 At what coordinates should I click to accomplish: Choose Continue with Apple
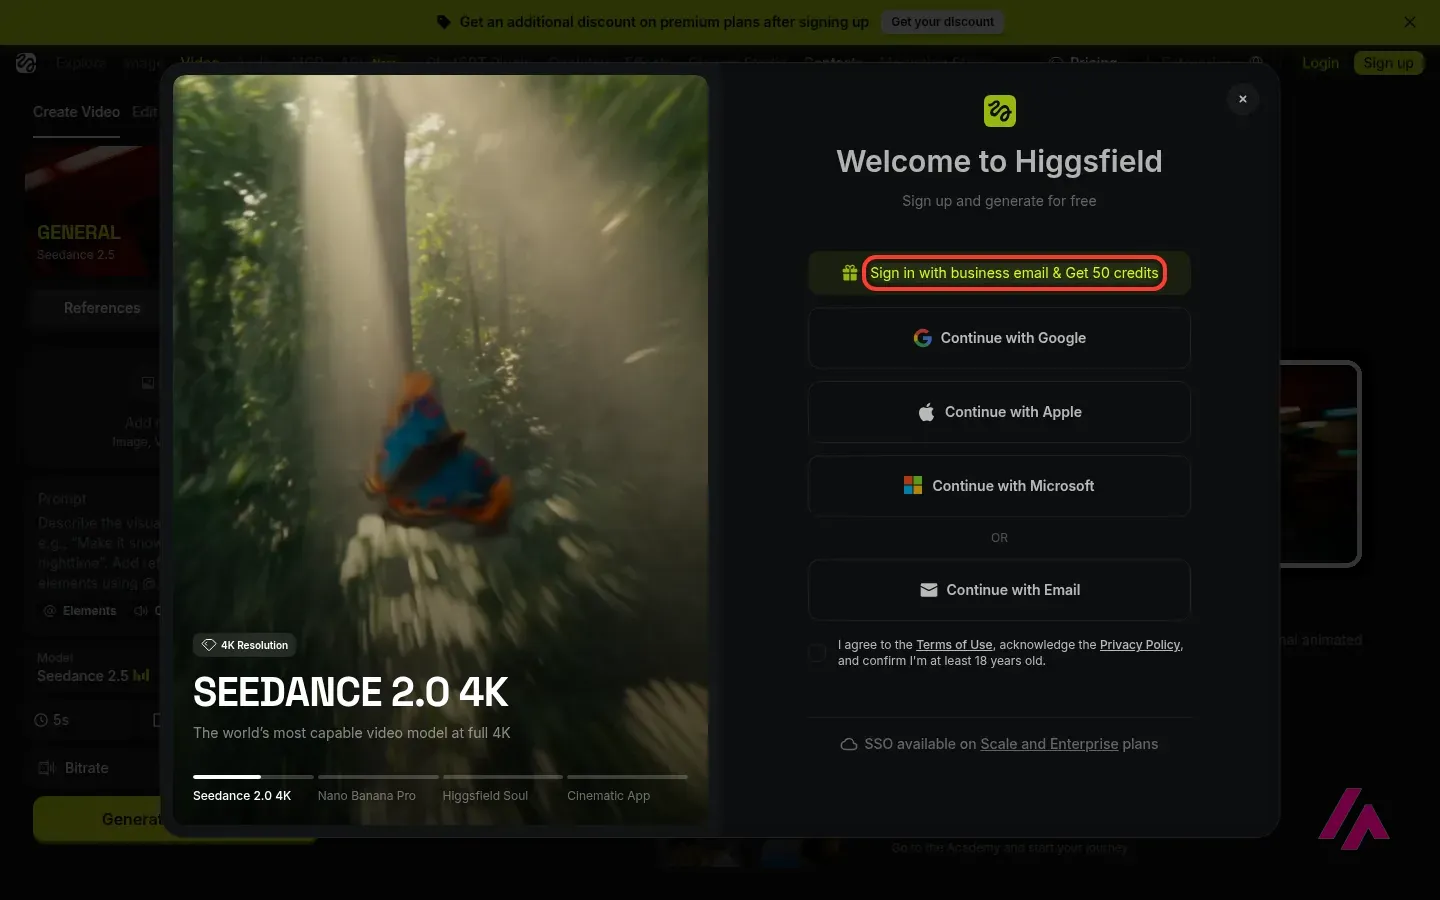coord(999,412)
